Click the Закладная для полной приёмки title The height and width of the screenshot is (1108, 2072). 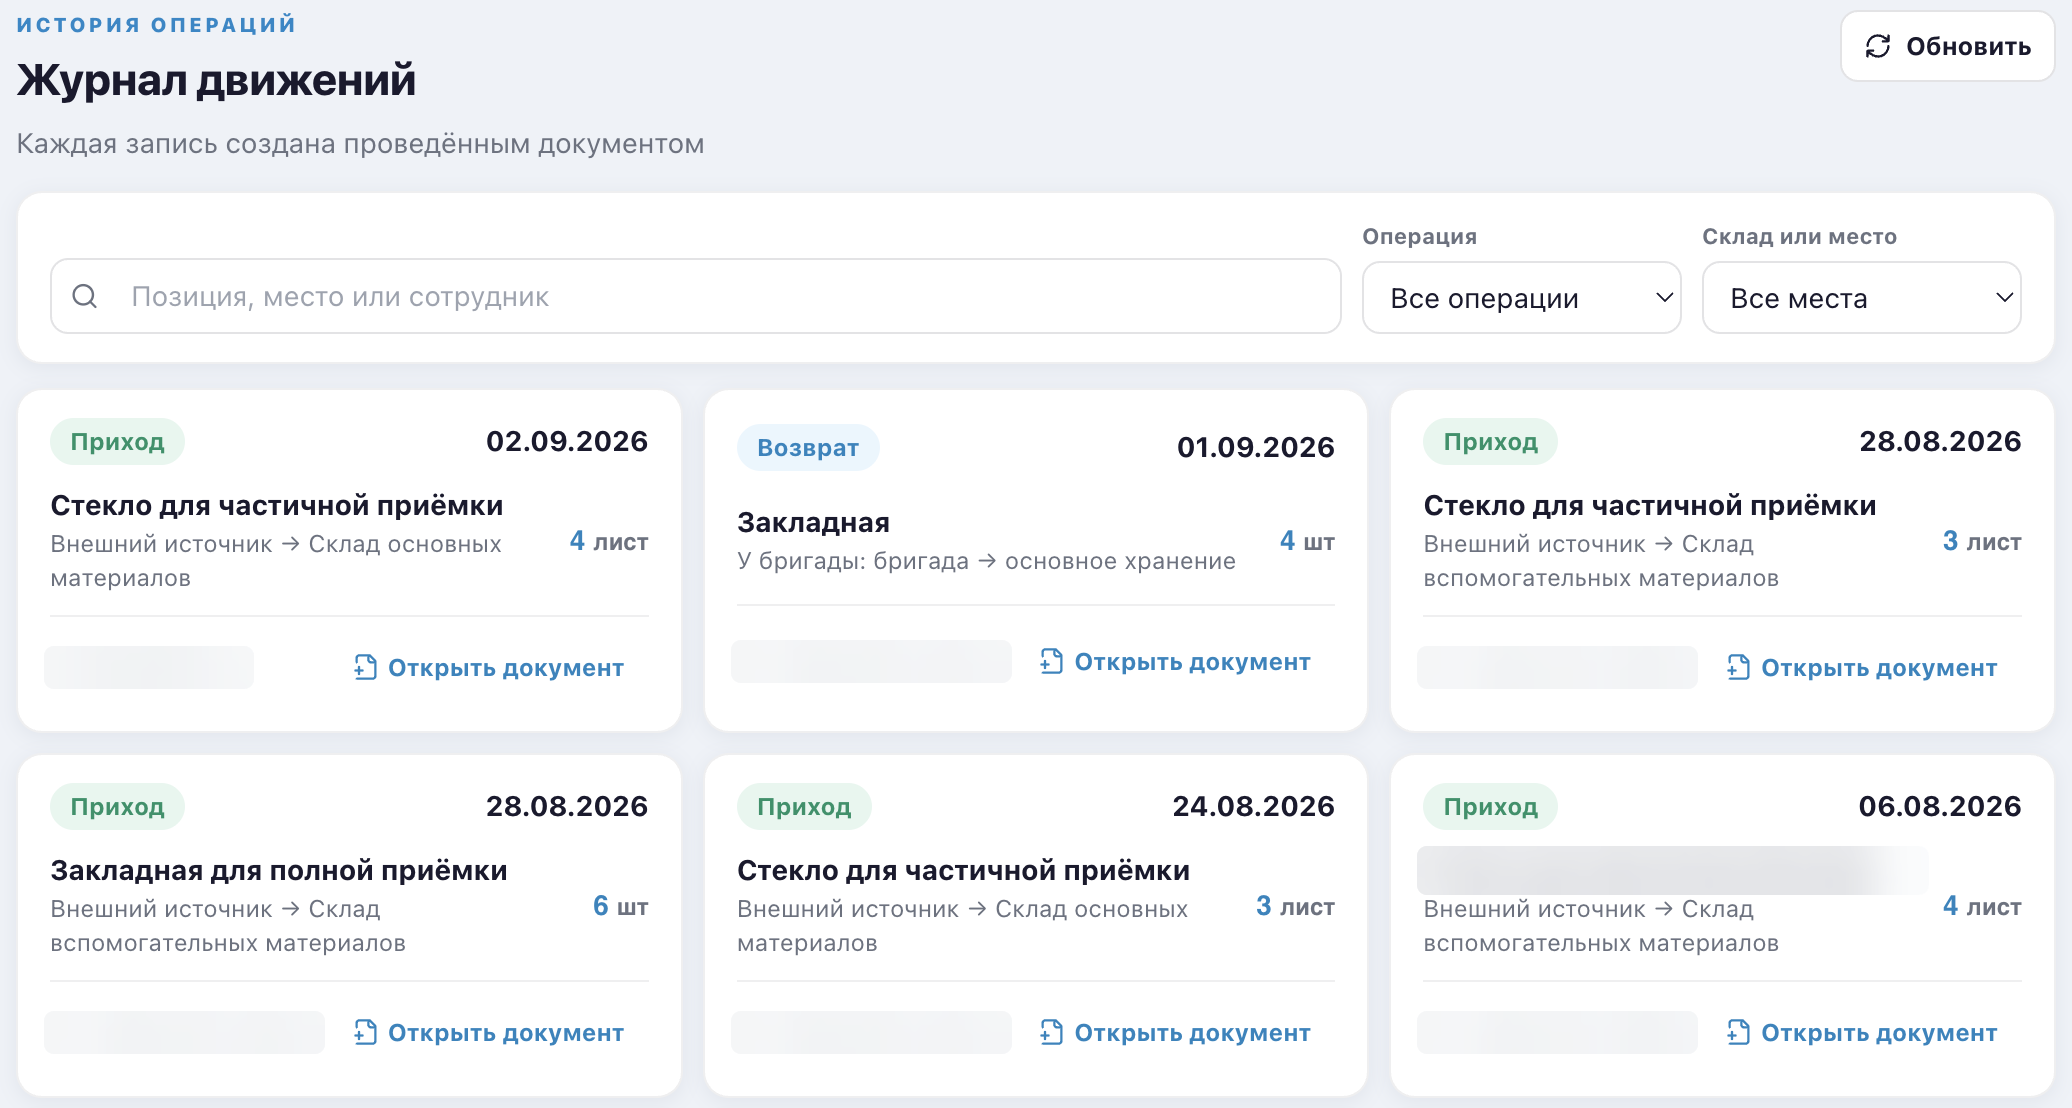click(x=279, y=871)
